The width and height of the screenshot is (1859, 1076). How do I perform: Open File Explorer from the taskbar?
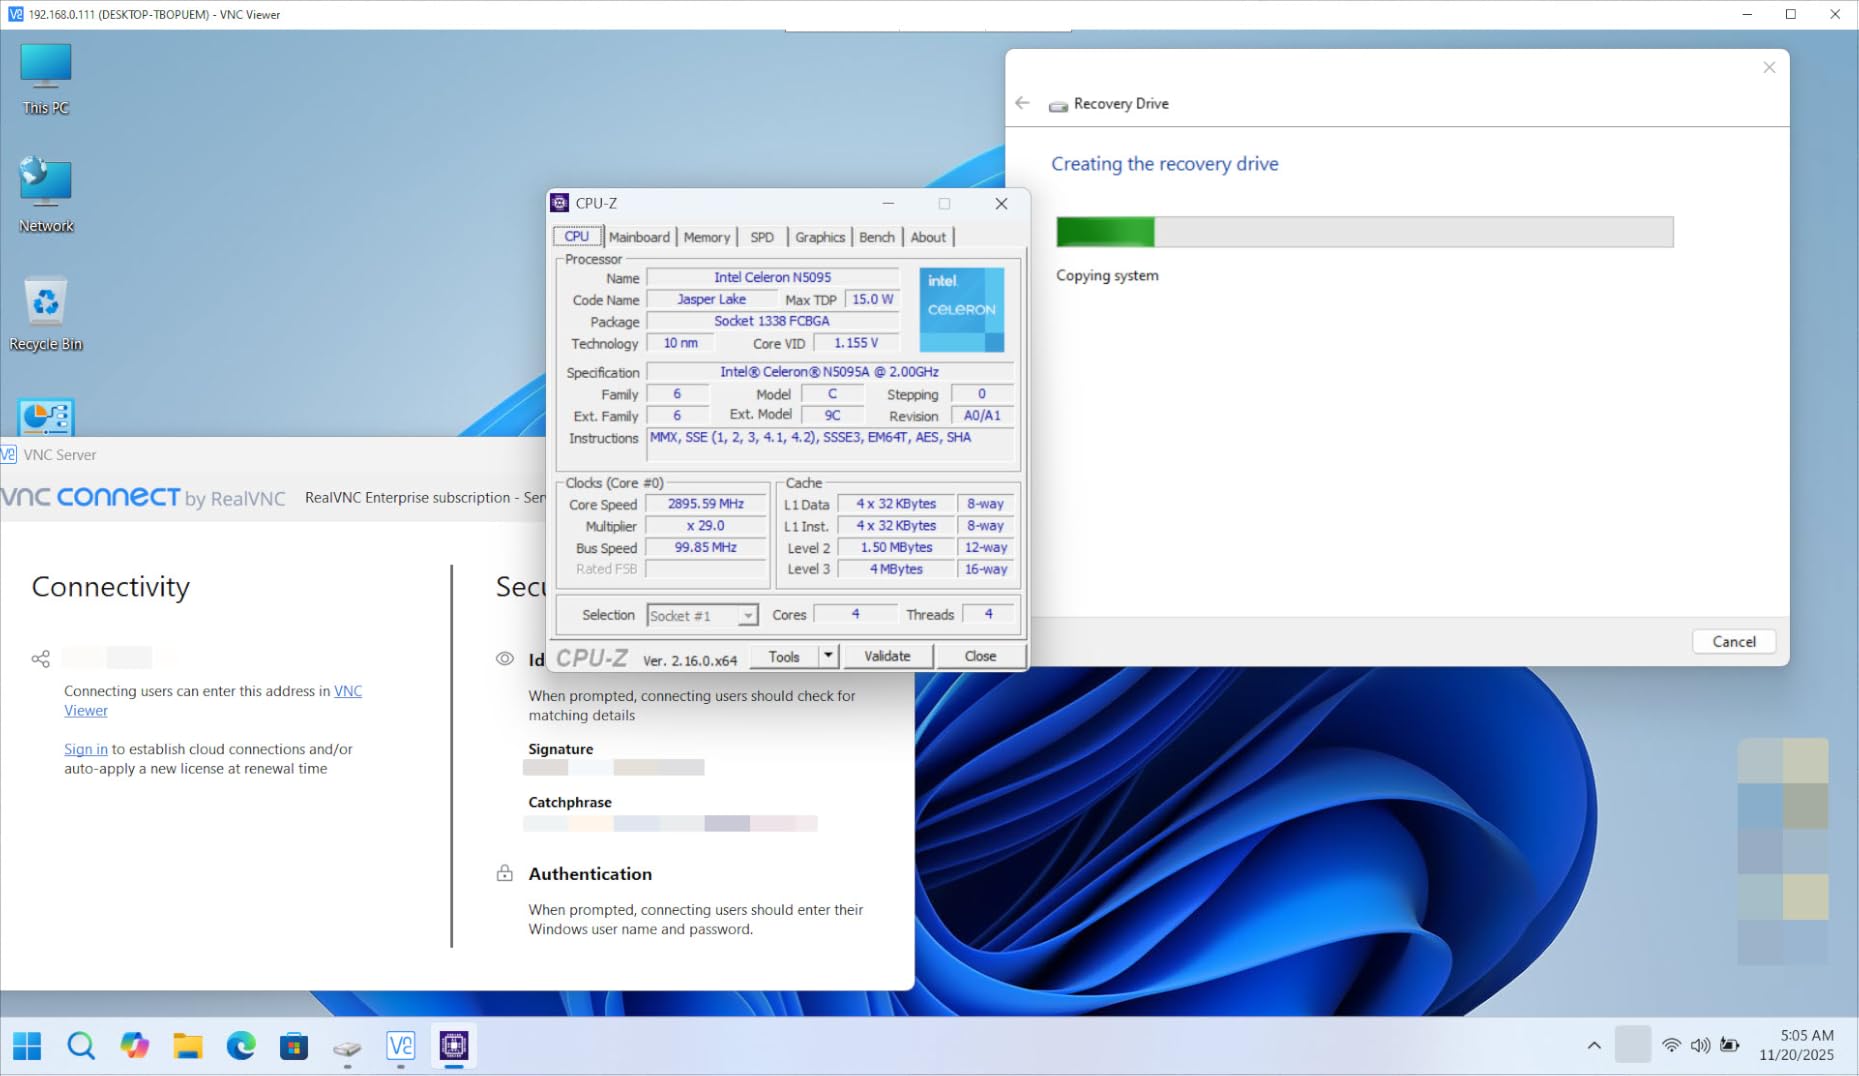coord(187,1046)
